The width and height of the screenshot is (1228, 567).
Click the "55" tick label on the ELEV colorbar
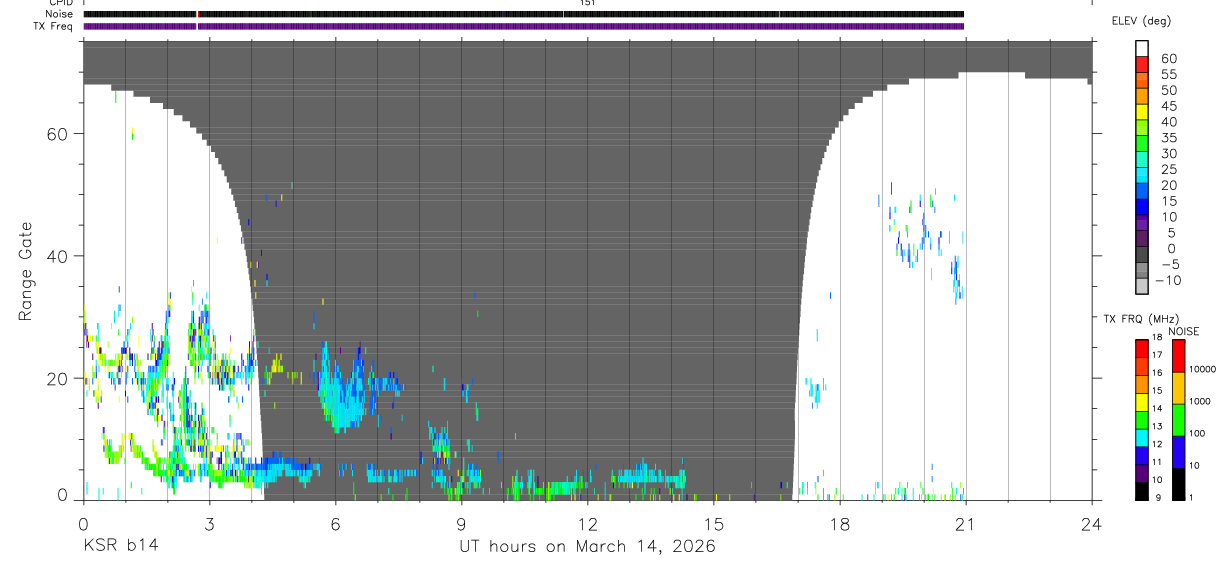(x=1168, y=75)
